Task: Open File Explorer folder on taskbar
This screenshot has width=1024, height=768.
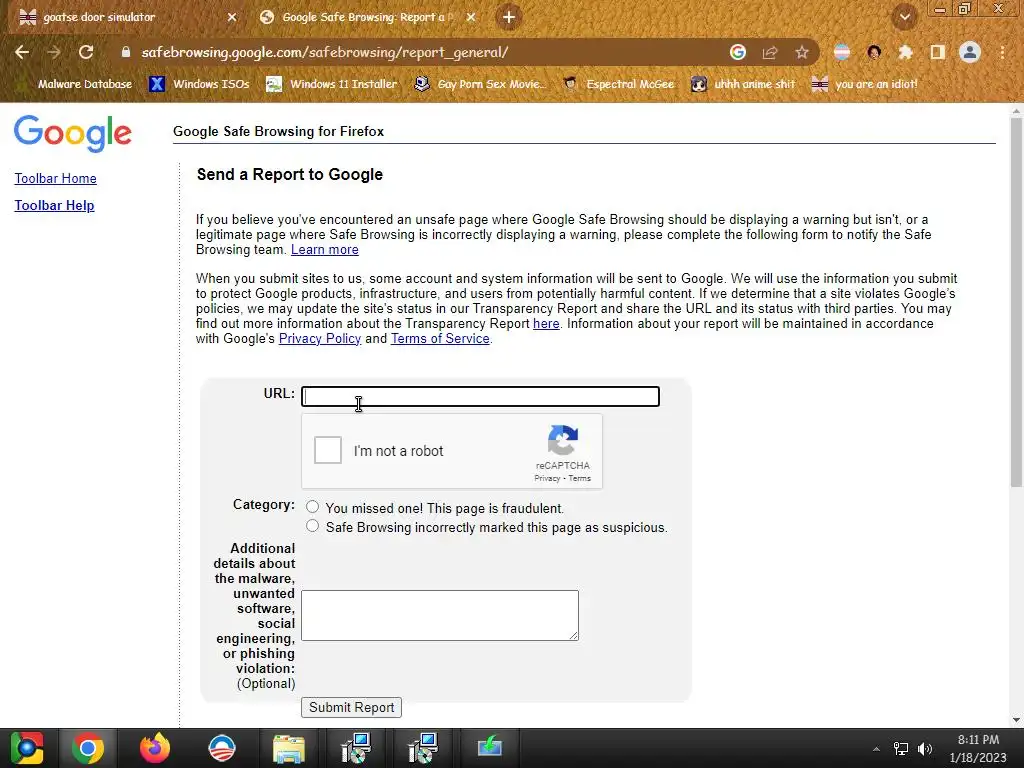Action: [x=289, y=748]
